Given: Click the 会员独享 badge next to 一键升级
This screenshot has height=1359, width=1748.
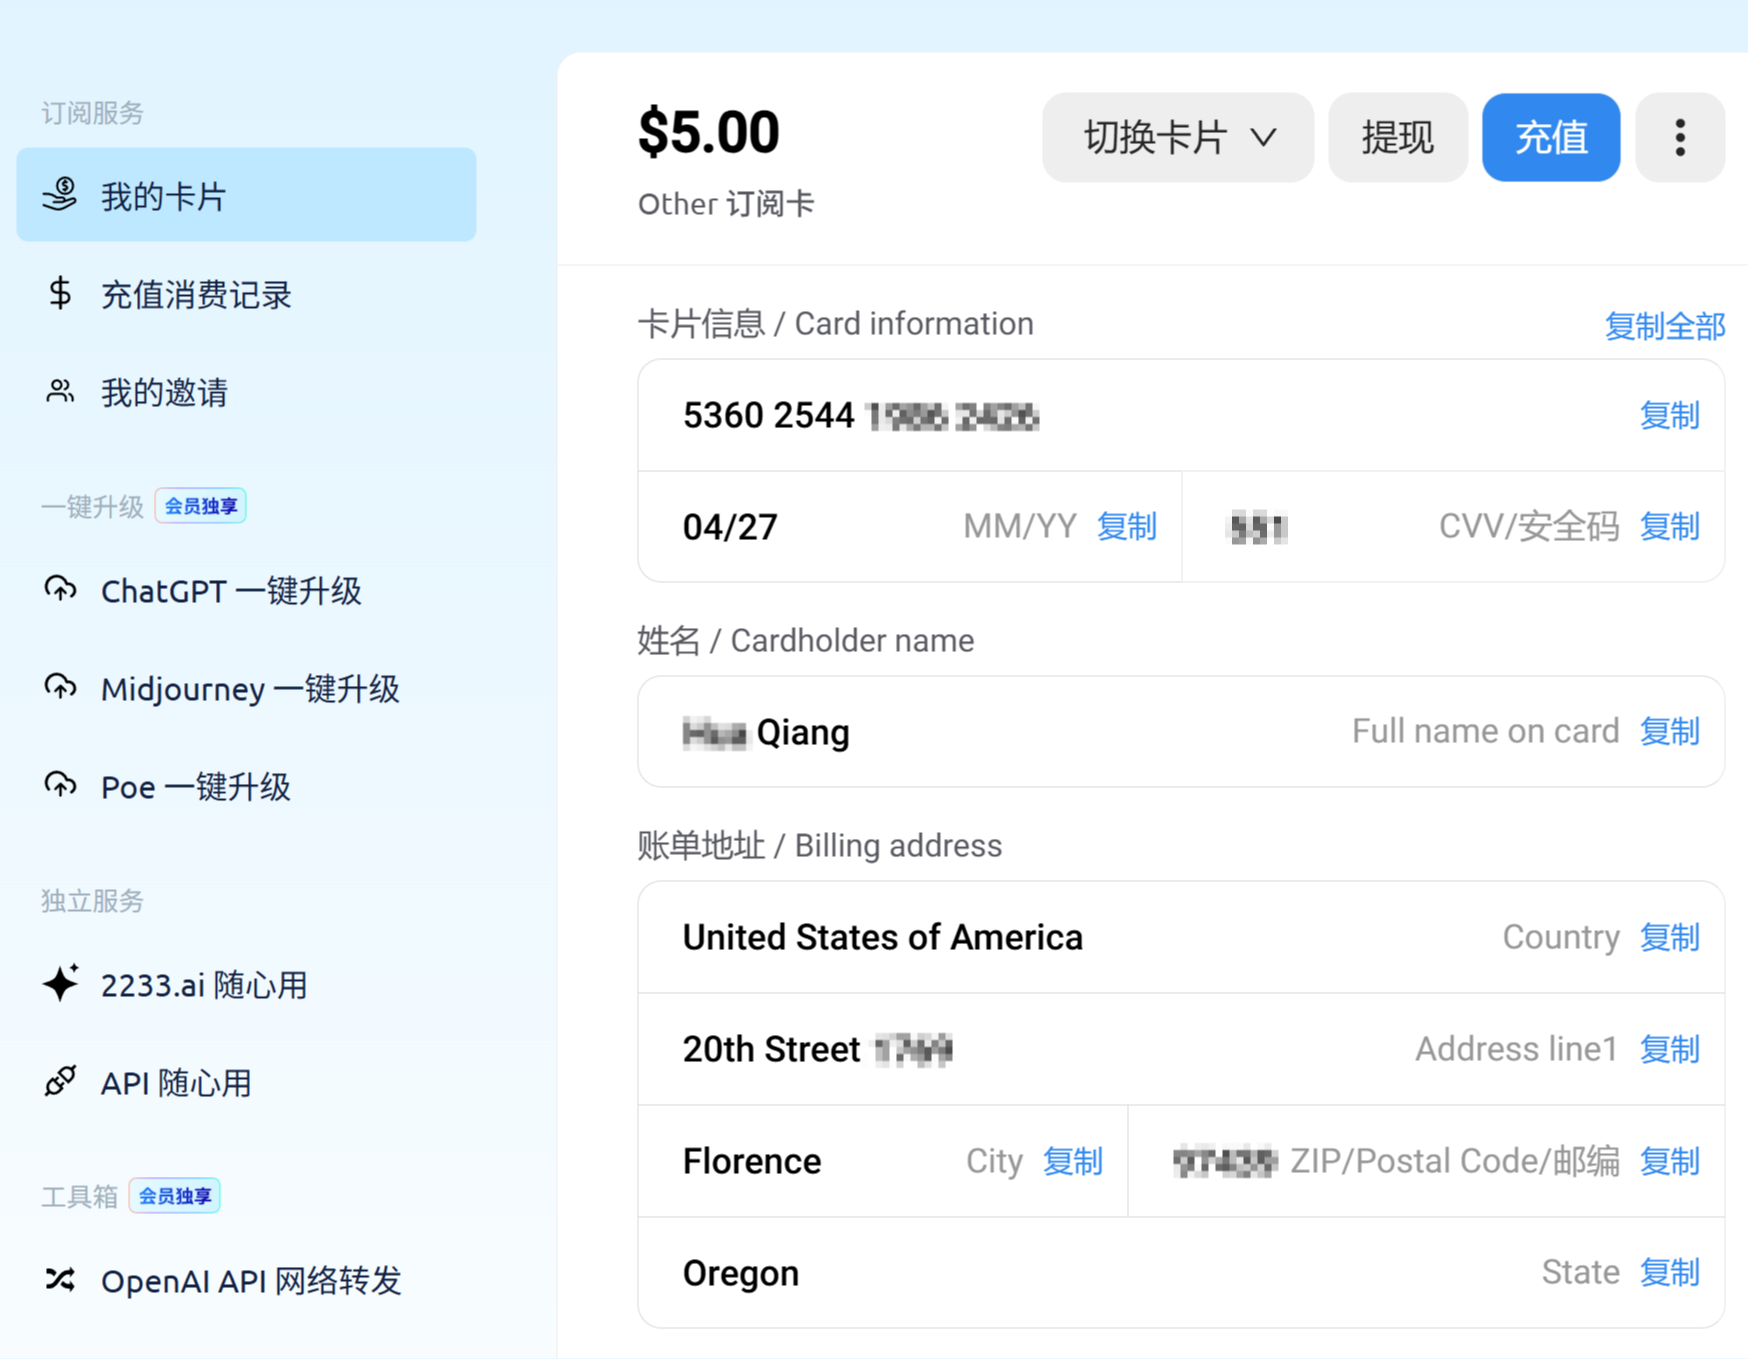Looking at the screenshot, I should tap(201, 506).
